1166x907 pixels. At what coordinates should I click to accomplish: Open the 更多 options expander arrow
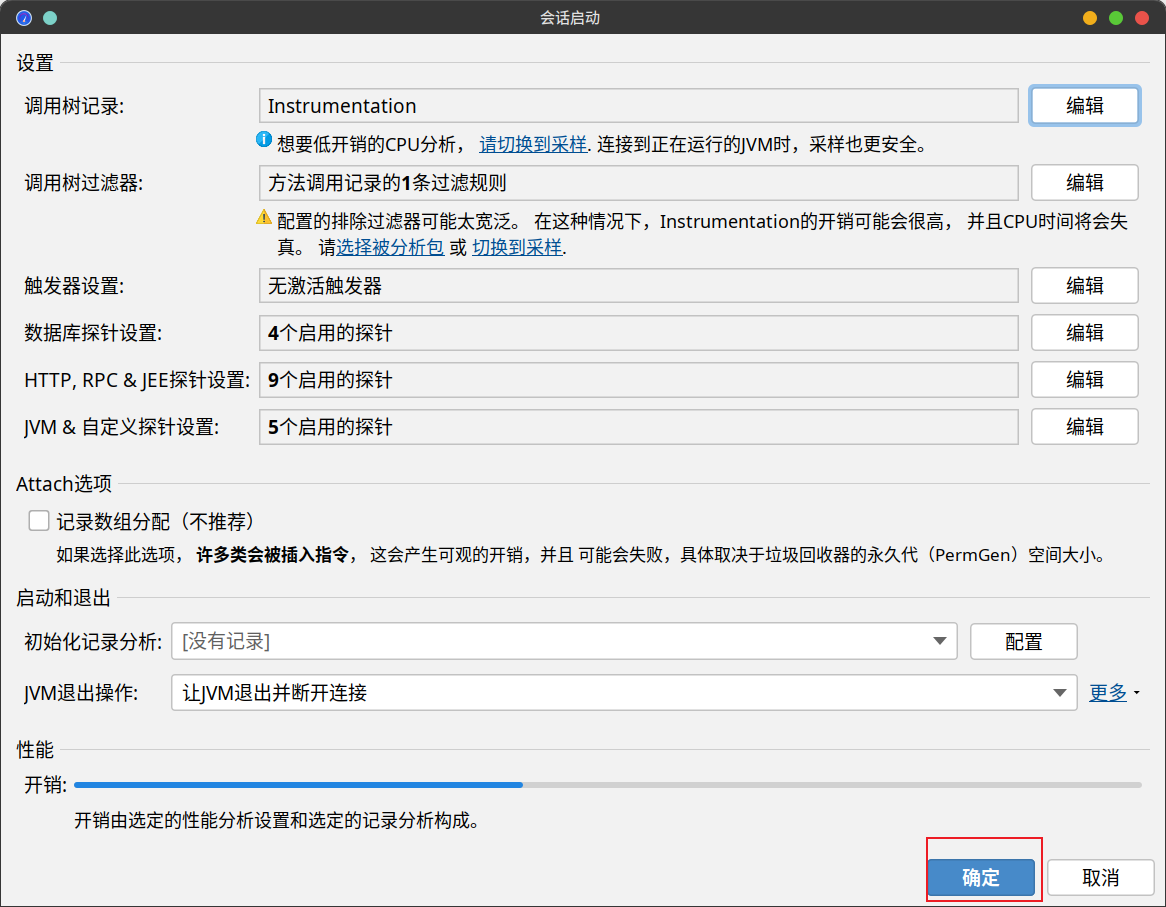point(1137,693)
